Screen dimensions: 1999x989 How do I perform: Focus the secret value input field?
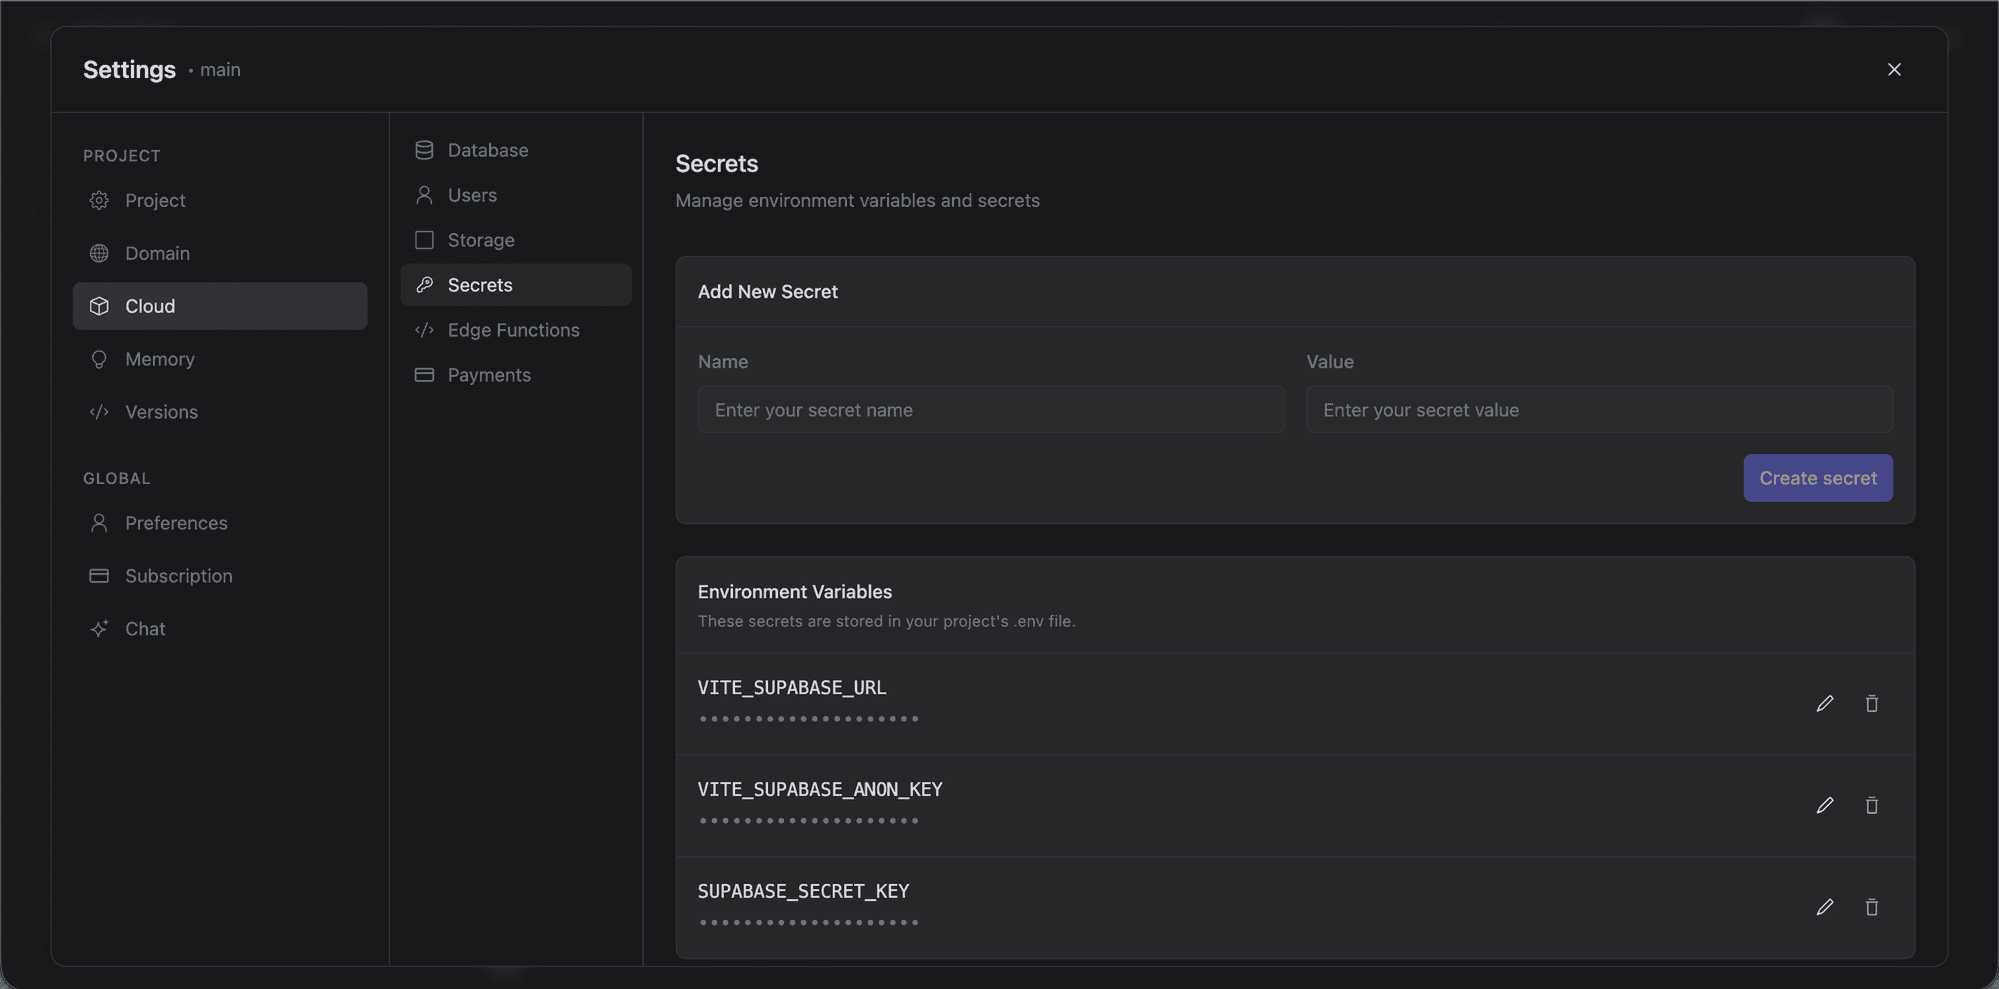(x=1599, y=410)
